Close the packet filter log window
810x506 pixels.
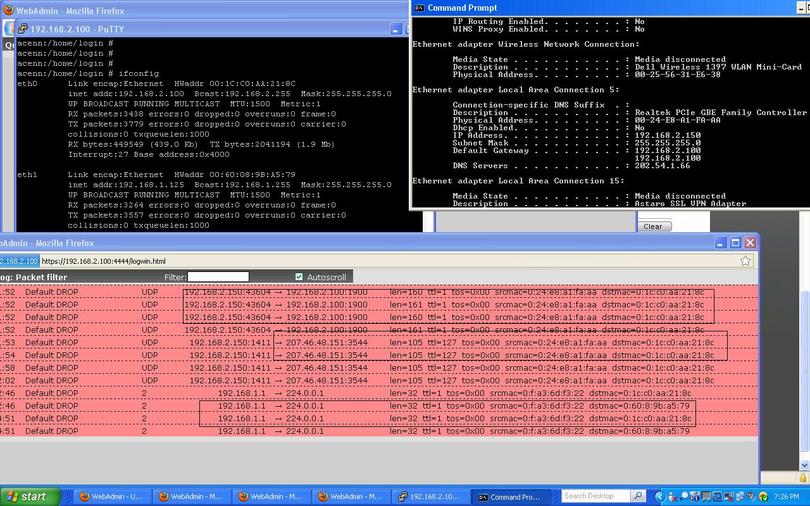[x=748, y=243]
